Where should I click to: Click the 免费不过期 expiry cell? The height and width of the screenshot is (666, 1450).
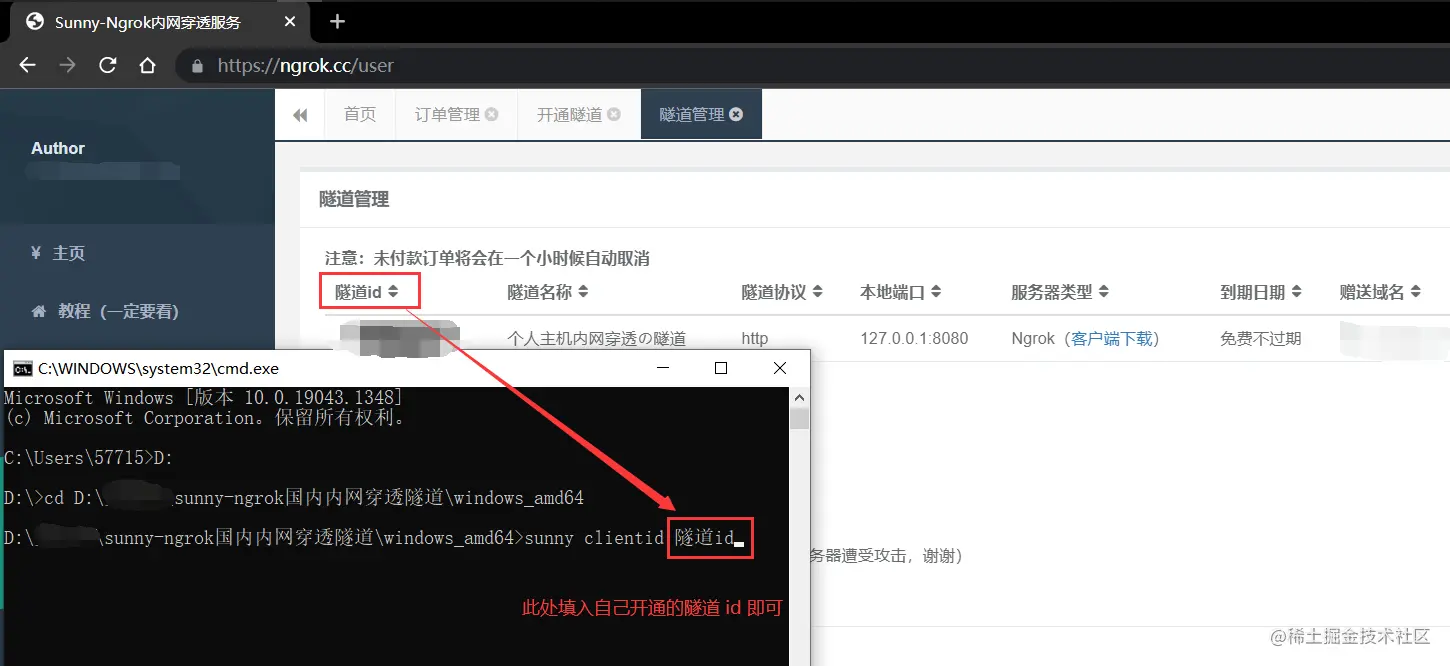(x=1261, y=339)
